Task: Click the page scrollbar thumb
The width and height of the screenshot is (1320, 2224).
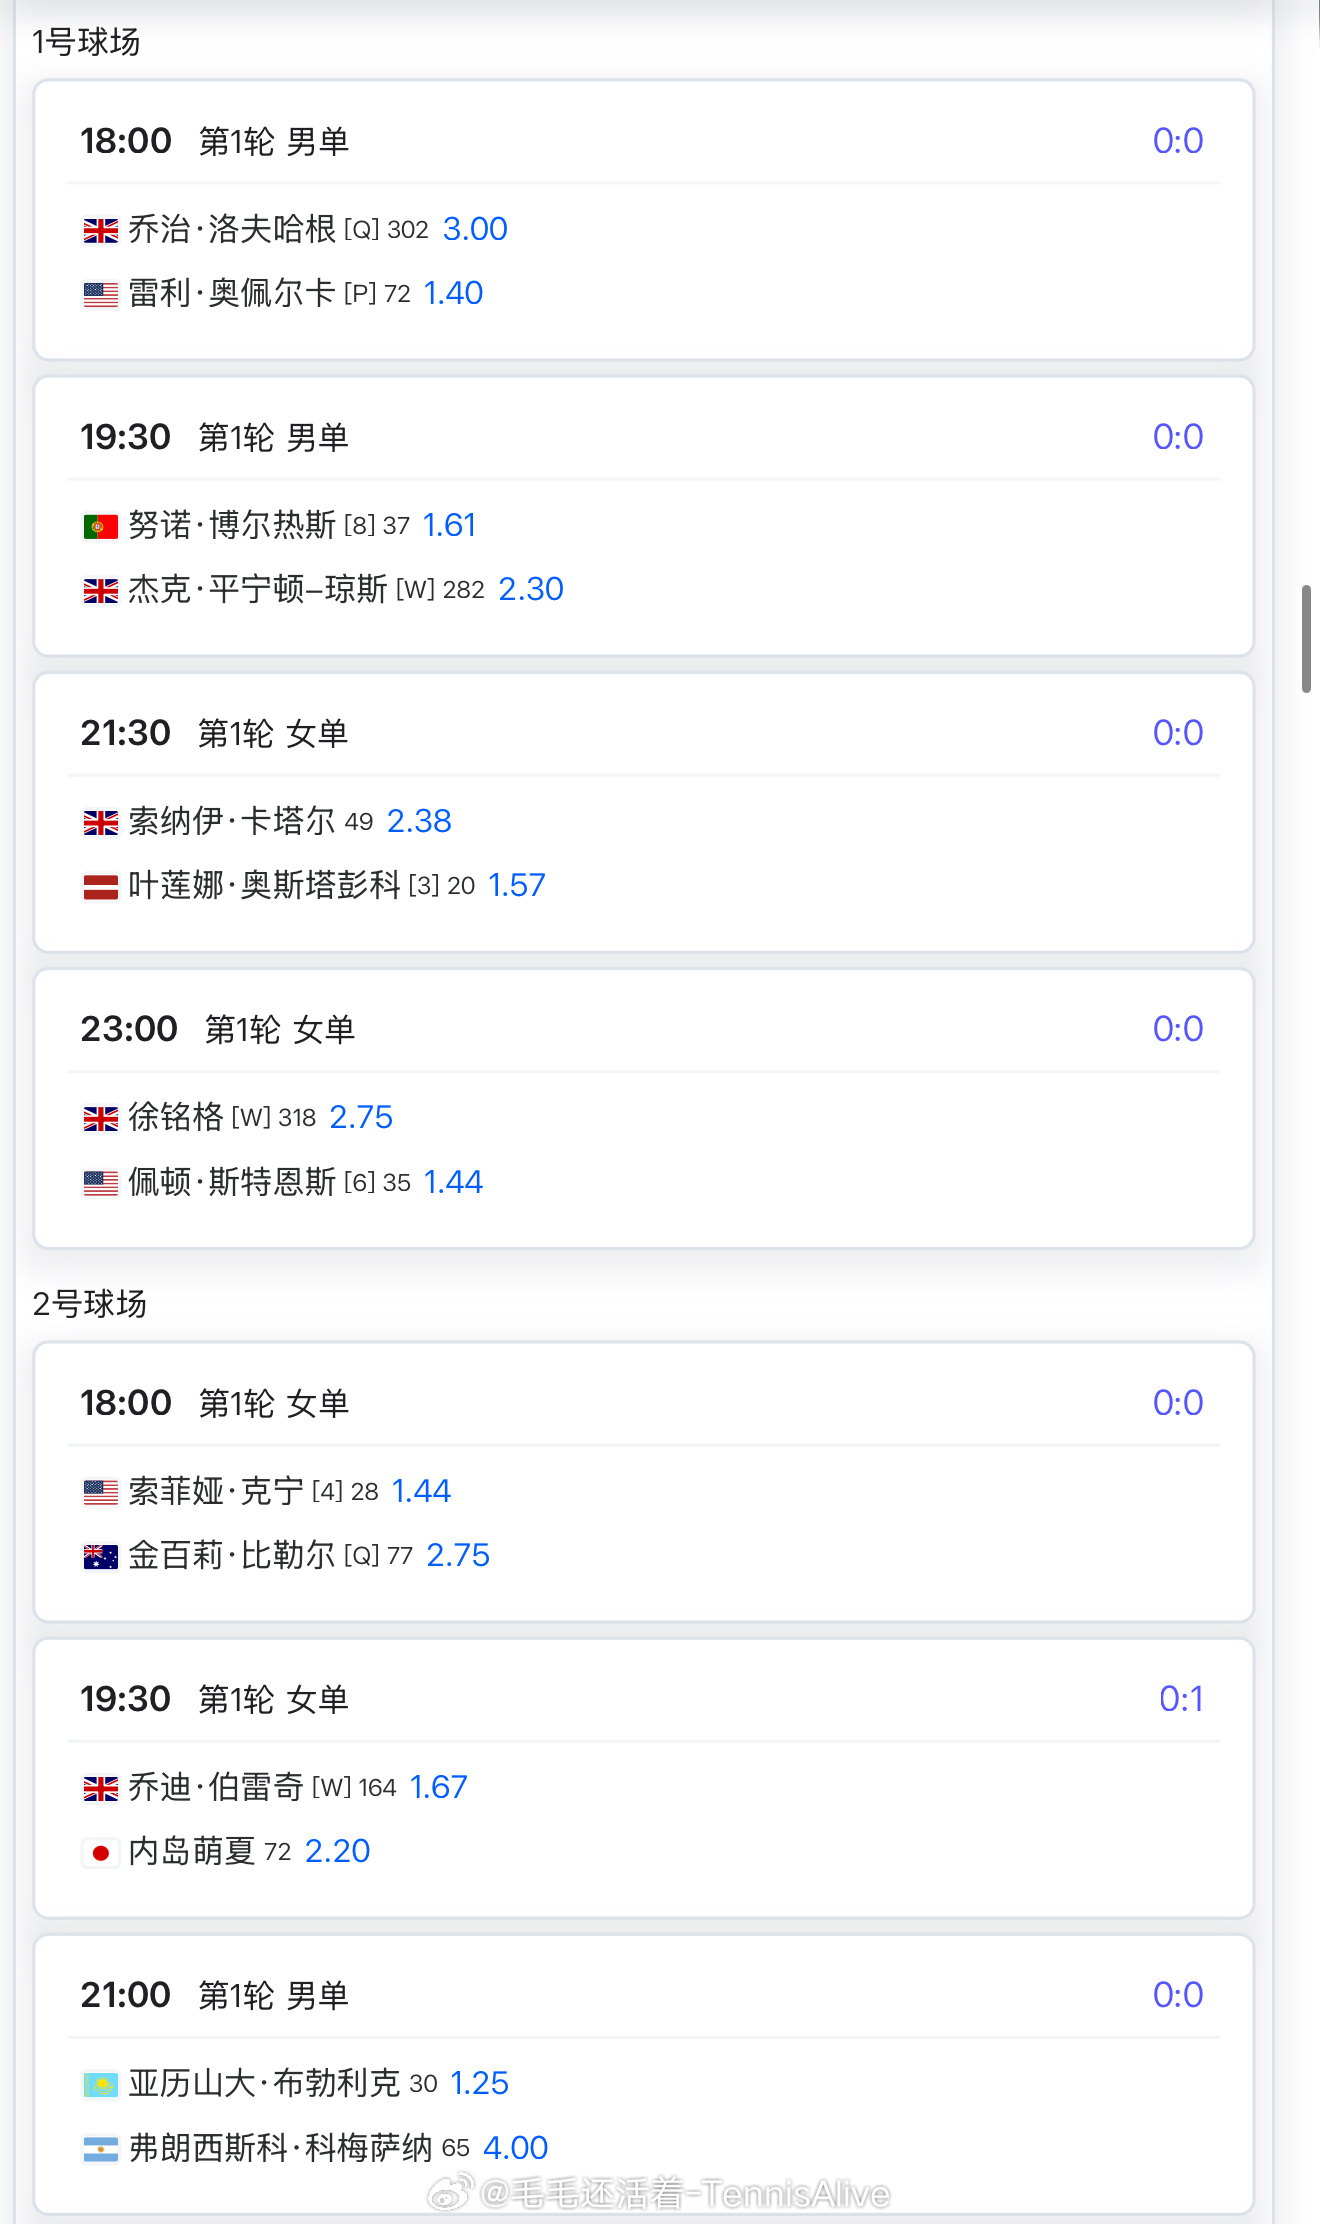Action: pyautogui.click(x=1306, y=639)
